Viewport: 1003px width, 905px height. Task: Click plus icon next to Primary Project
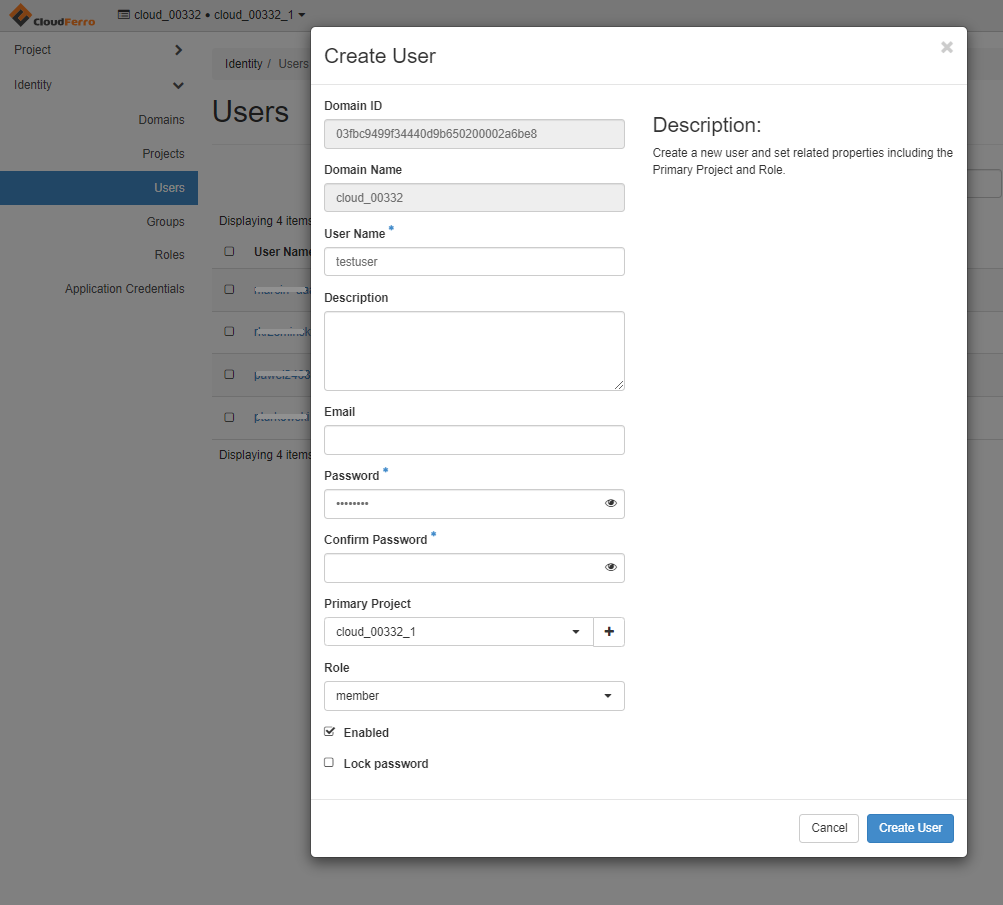coord(609,632)
